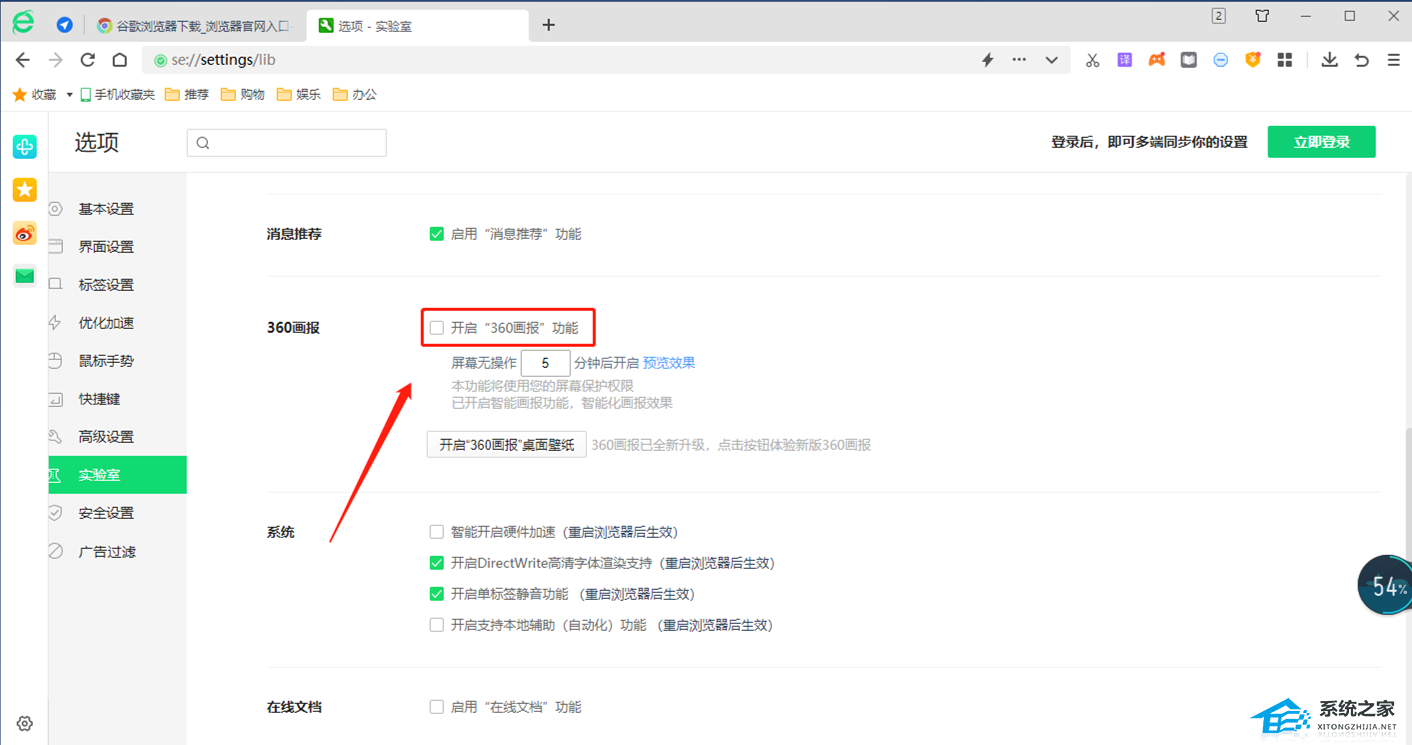This screenshot has height=745, width=1412.
Task: Expand the 收藏 bookmarks dropdown arrow
Action: 69,95
